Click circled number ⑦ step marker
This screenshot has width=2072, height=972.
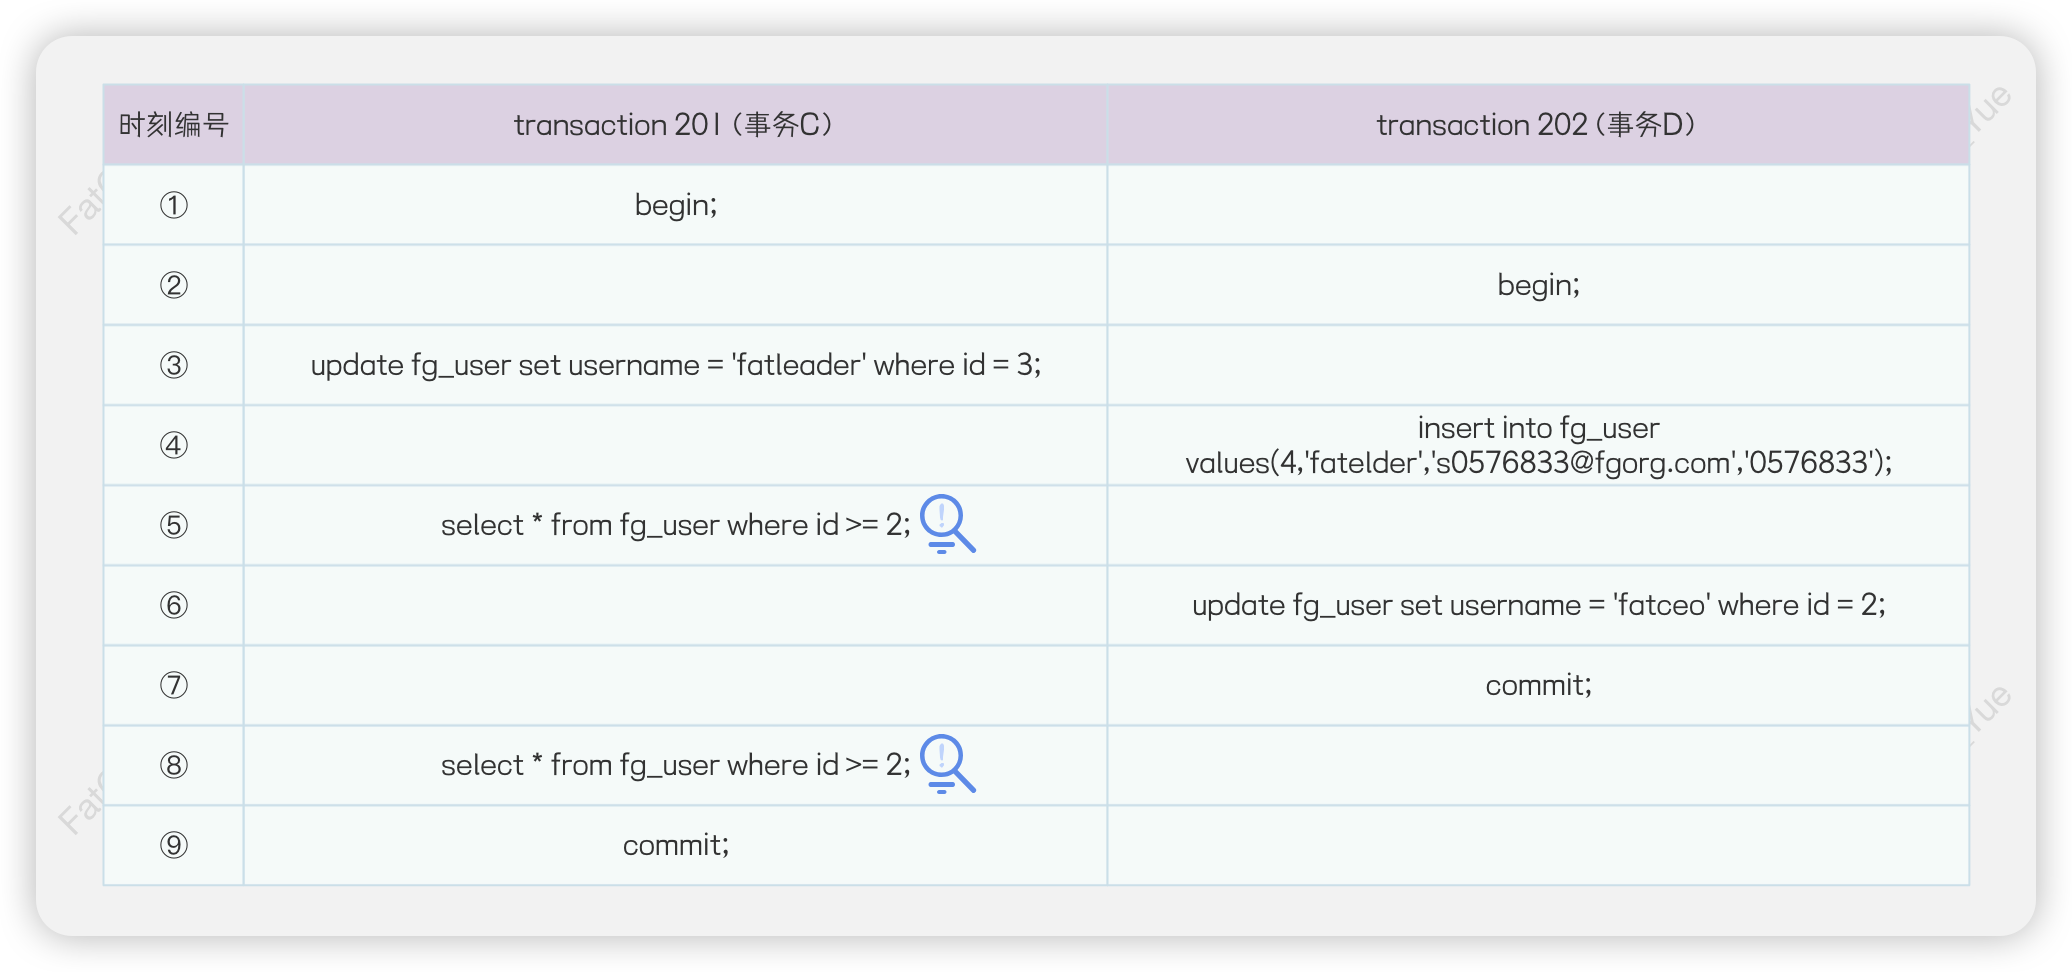click(174, 685)
